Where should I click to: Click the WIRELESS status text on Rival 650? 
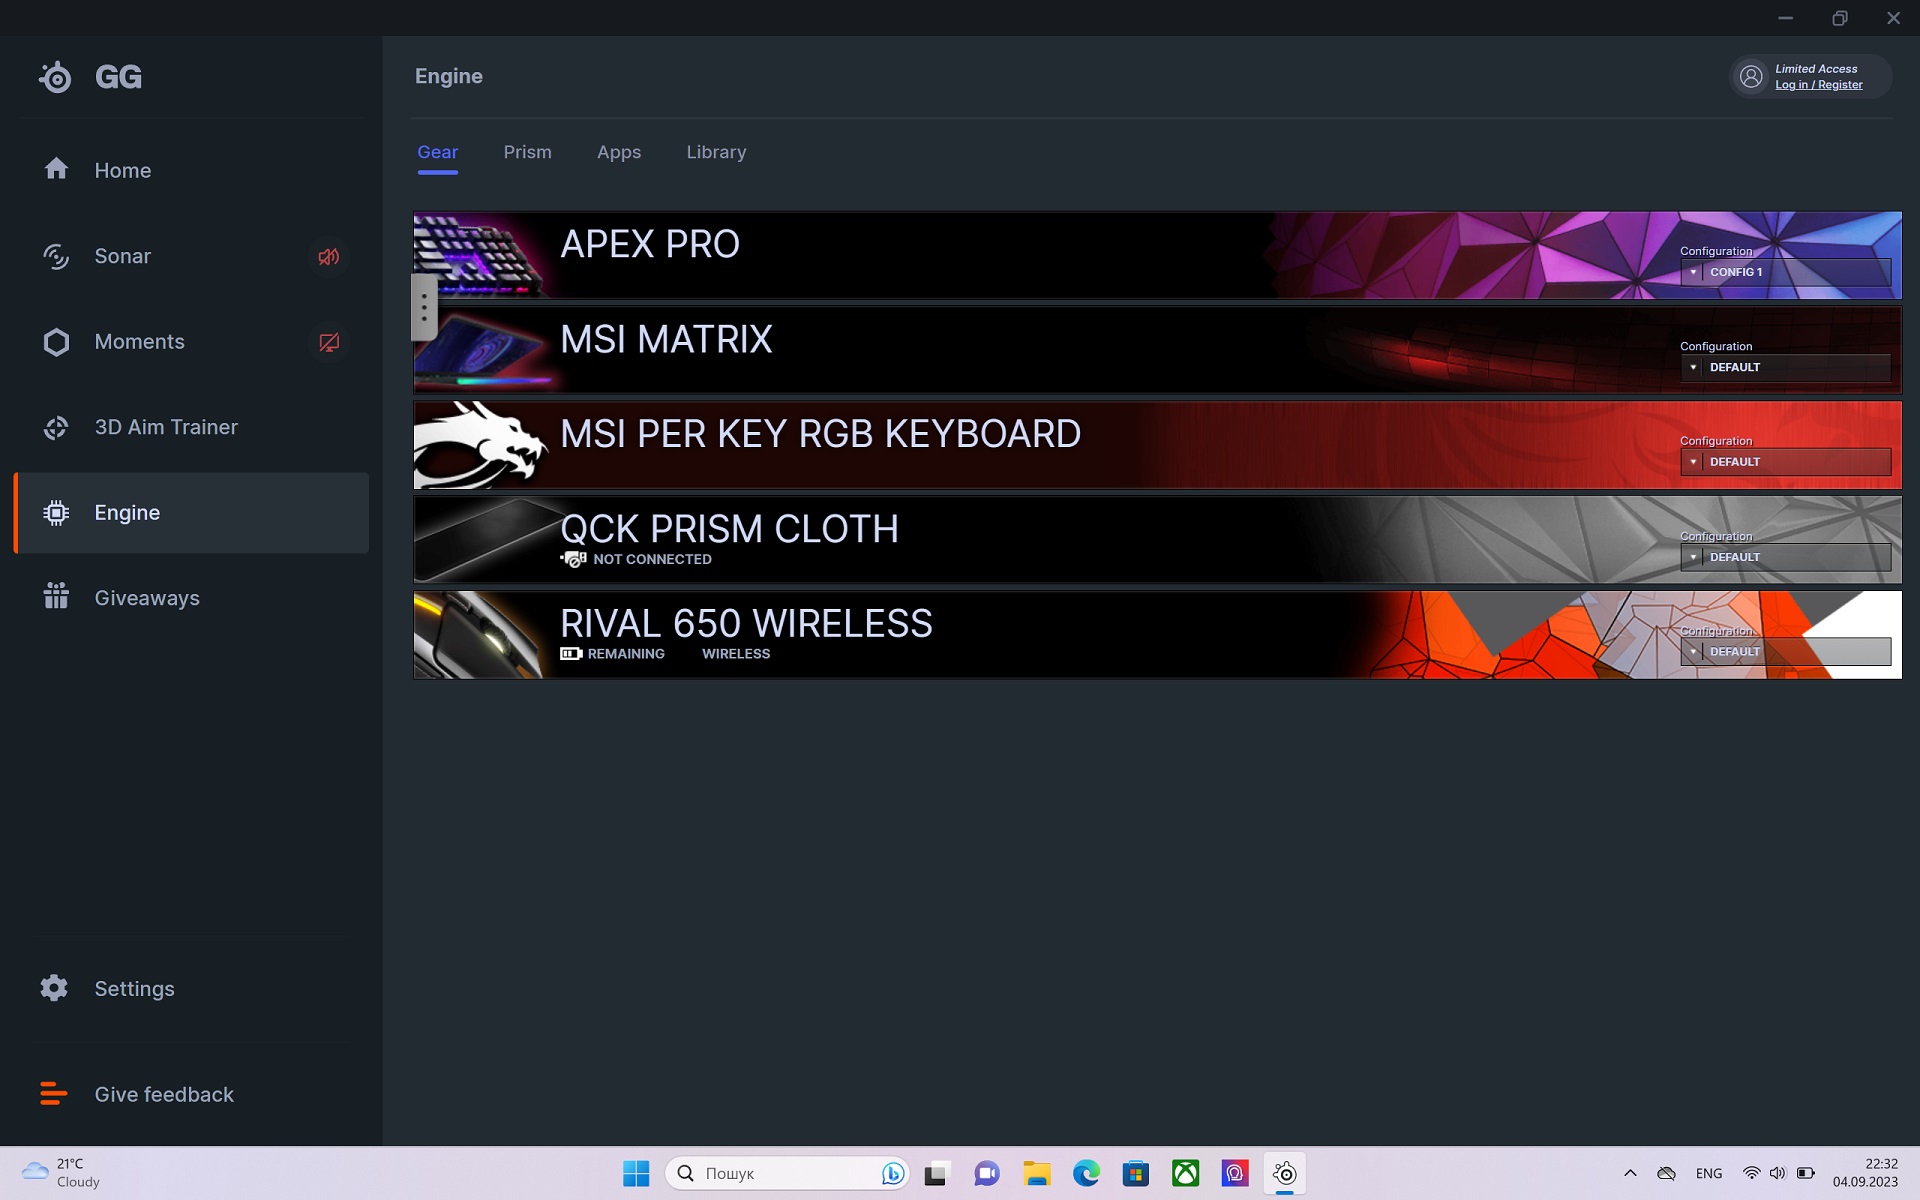coord(736,654)
